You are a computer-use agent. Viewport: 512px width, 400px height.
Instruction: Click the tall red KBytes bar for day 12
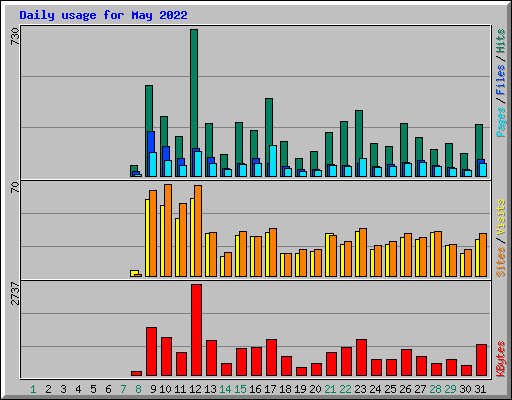coord(196,330)
